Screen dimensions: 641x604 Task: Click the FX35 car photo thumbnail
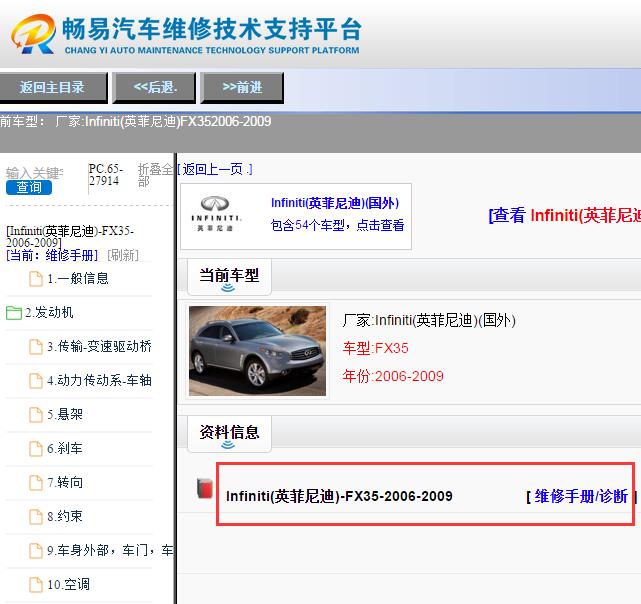tap(257, 351)
